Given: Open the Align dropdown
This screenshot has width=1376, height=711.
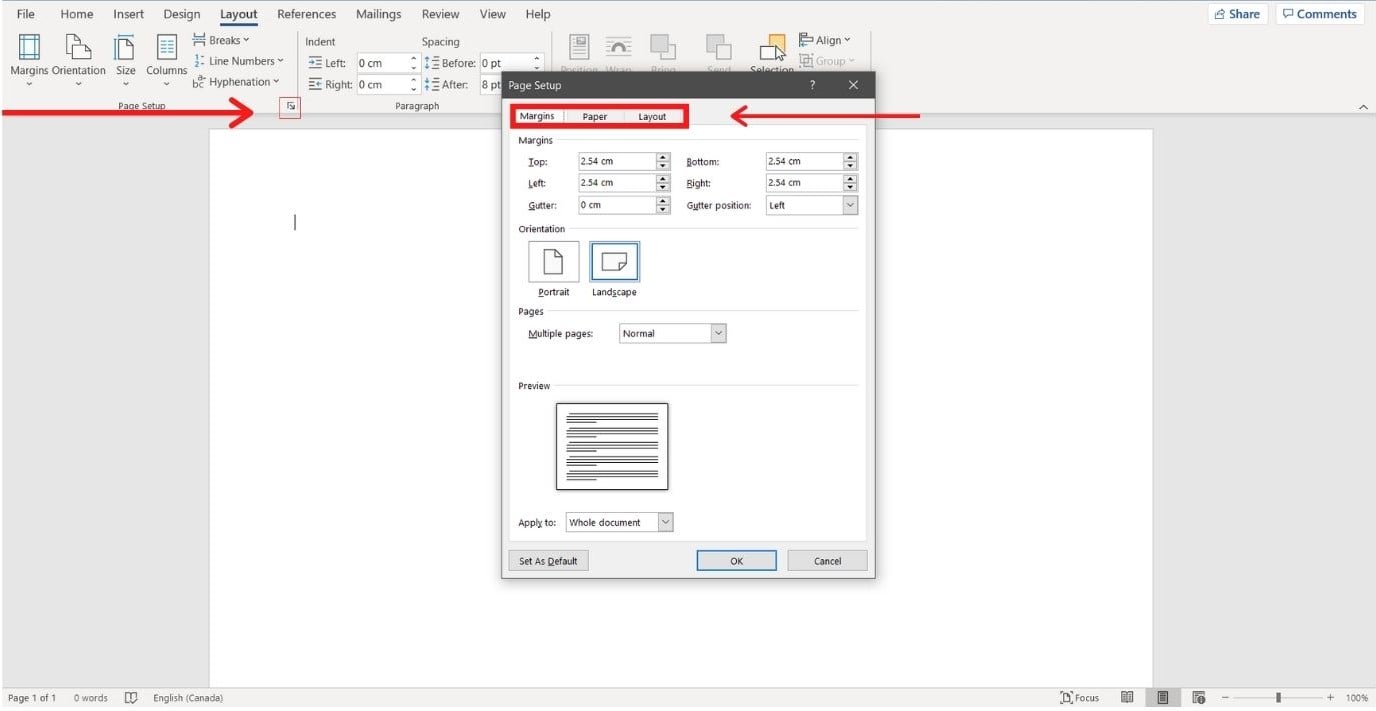Looking at the screenshot, I should coord(825,40).
